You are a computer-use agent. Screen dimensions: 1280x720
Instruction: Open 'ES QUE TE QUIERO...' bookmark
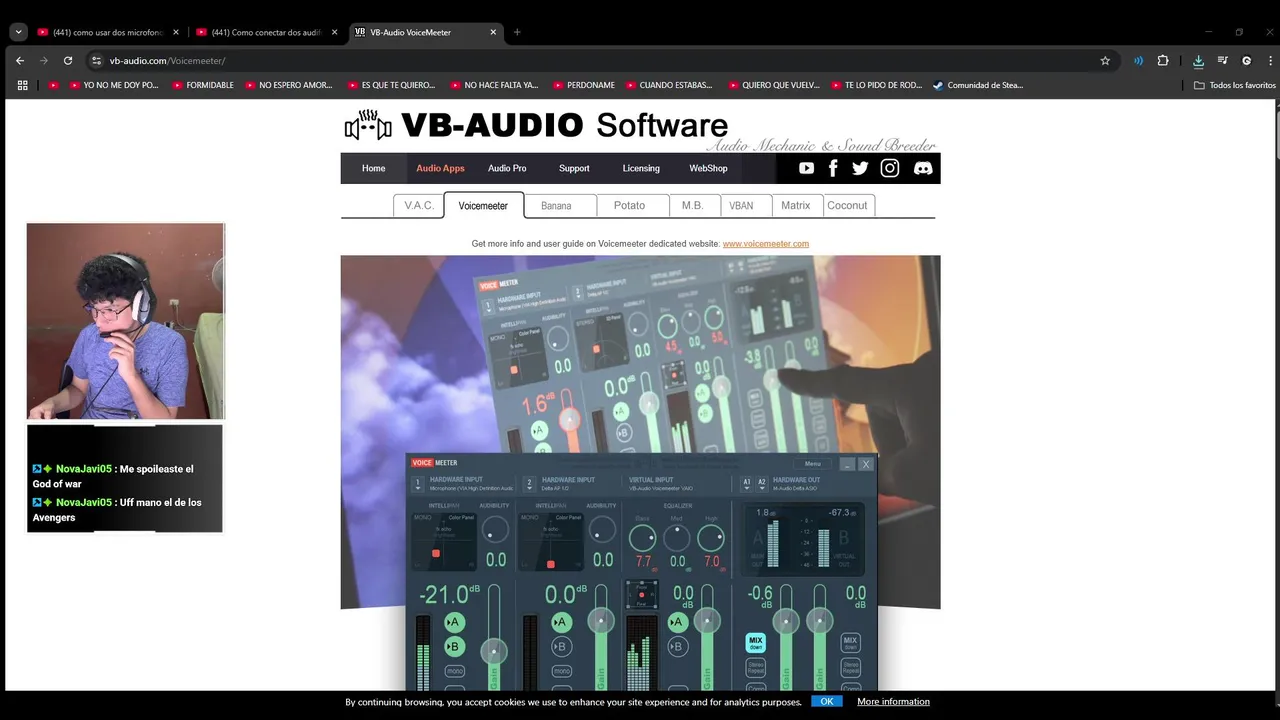(x=391, y=85)
